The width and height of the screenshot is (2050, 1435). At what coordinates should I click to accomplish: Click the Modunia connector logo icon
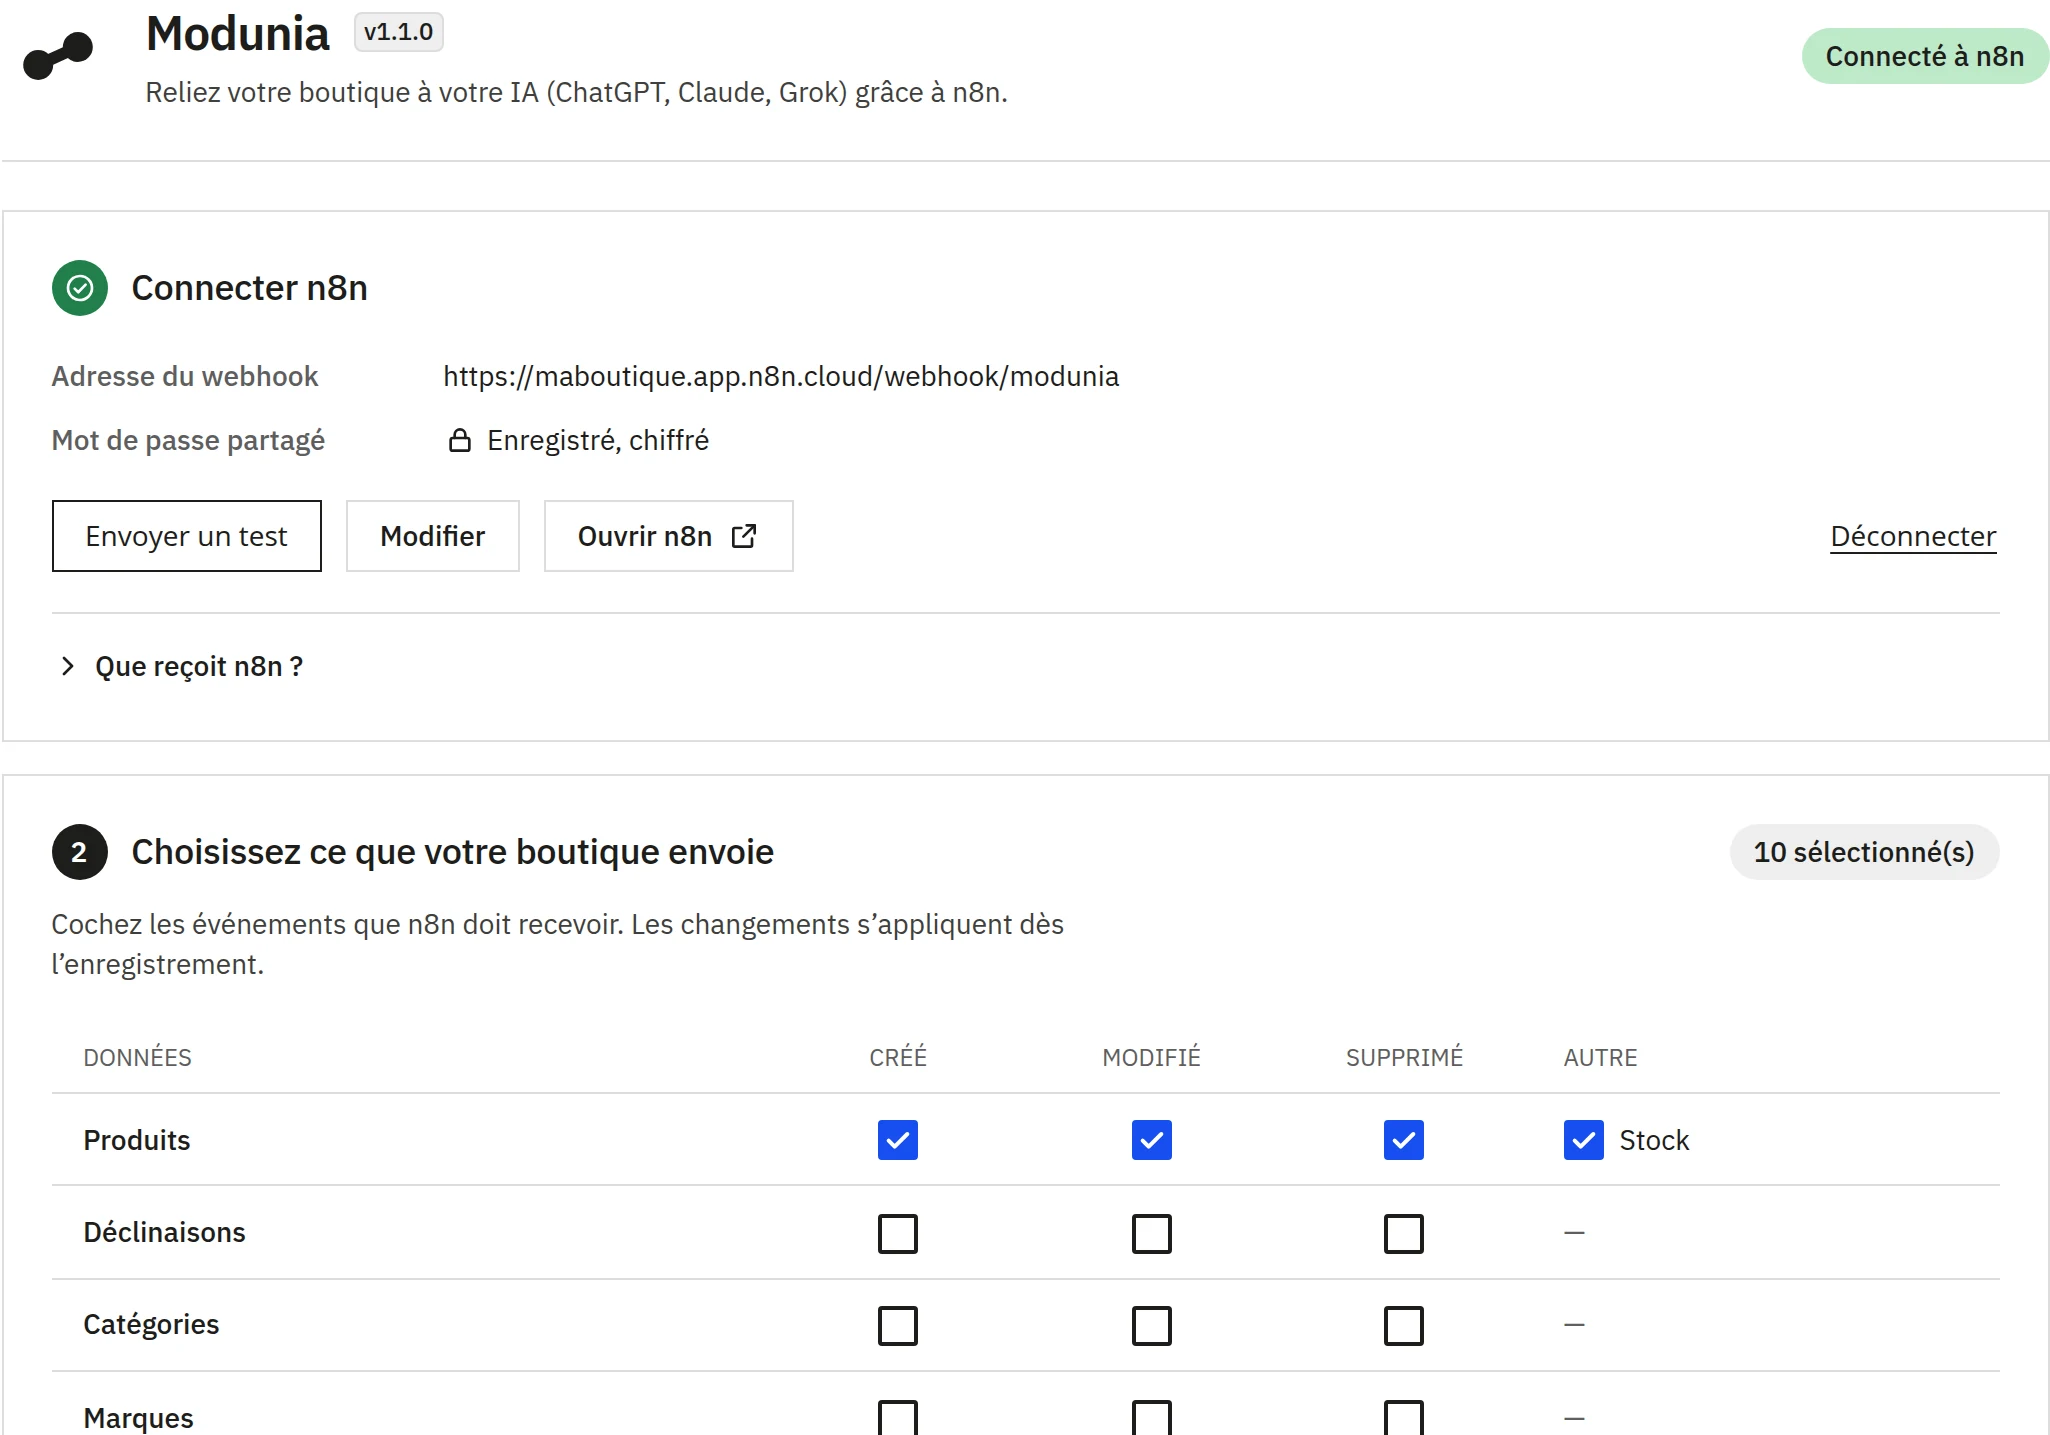click(x=58, y=56)
